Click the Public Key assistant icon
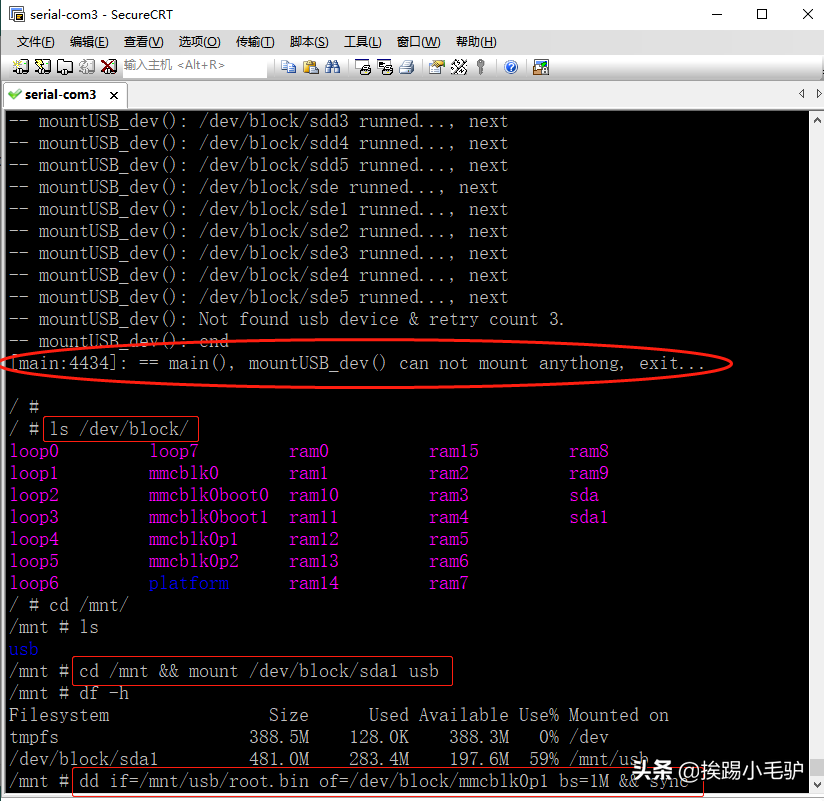Image resolution: width=824 pixels, height=801 pixels. [480, 67]
